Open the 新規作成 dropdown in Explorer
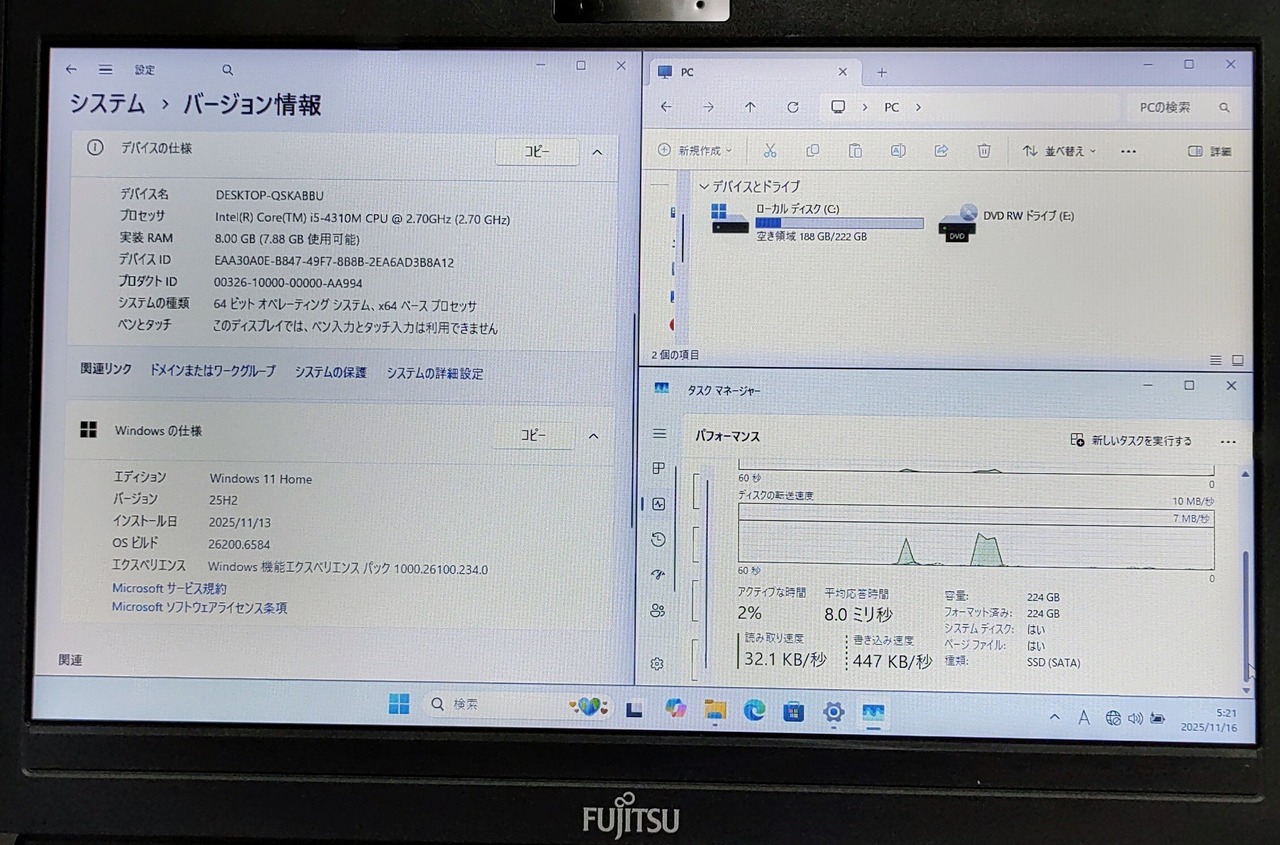 [695, 151]
